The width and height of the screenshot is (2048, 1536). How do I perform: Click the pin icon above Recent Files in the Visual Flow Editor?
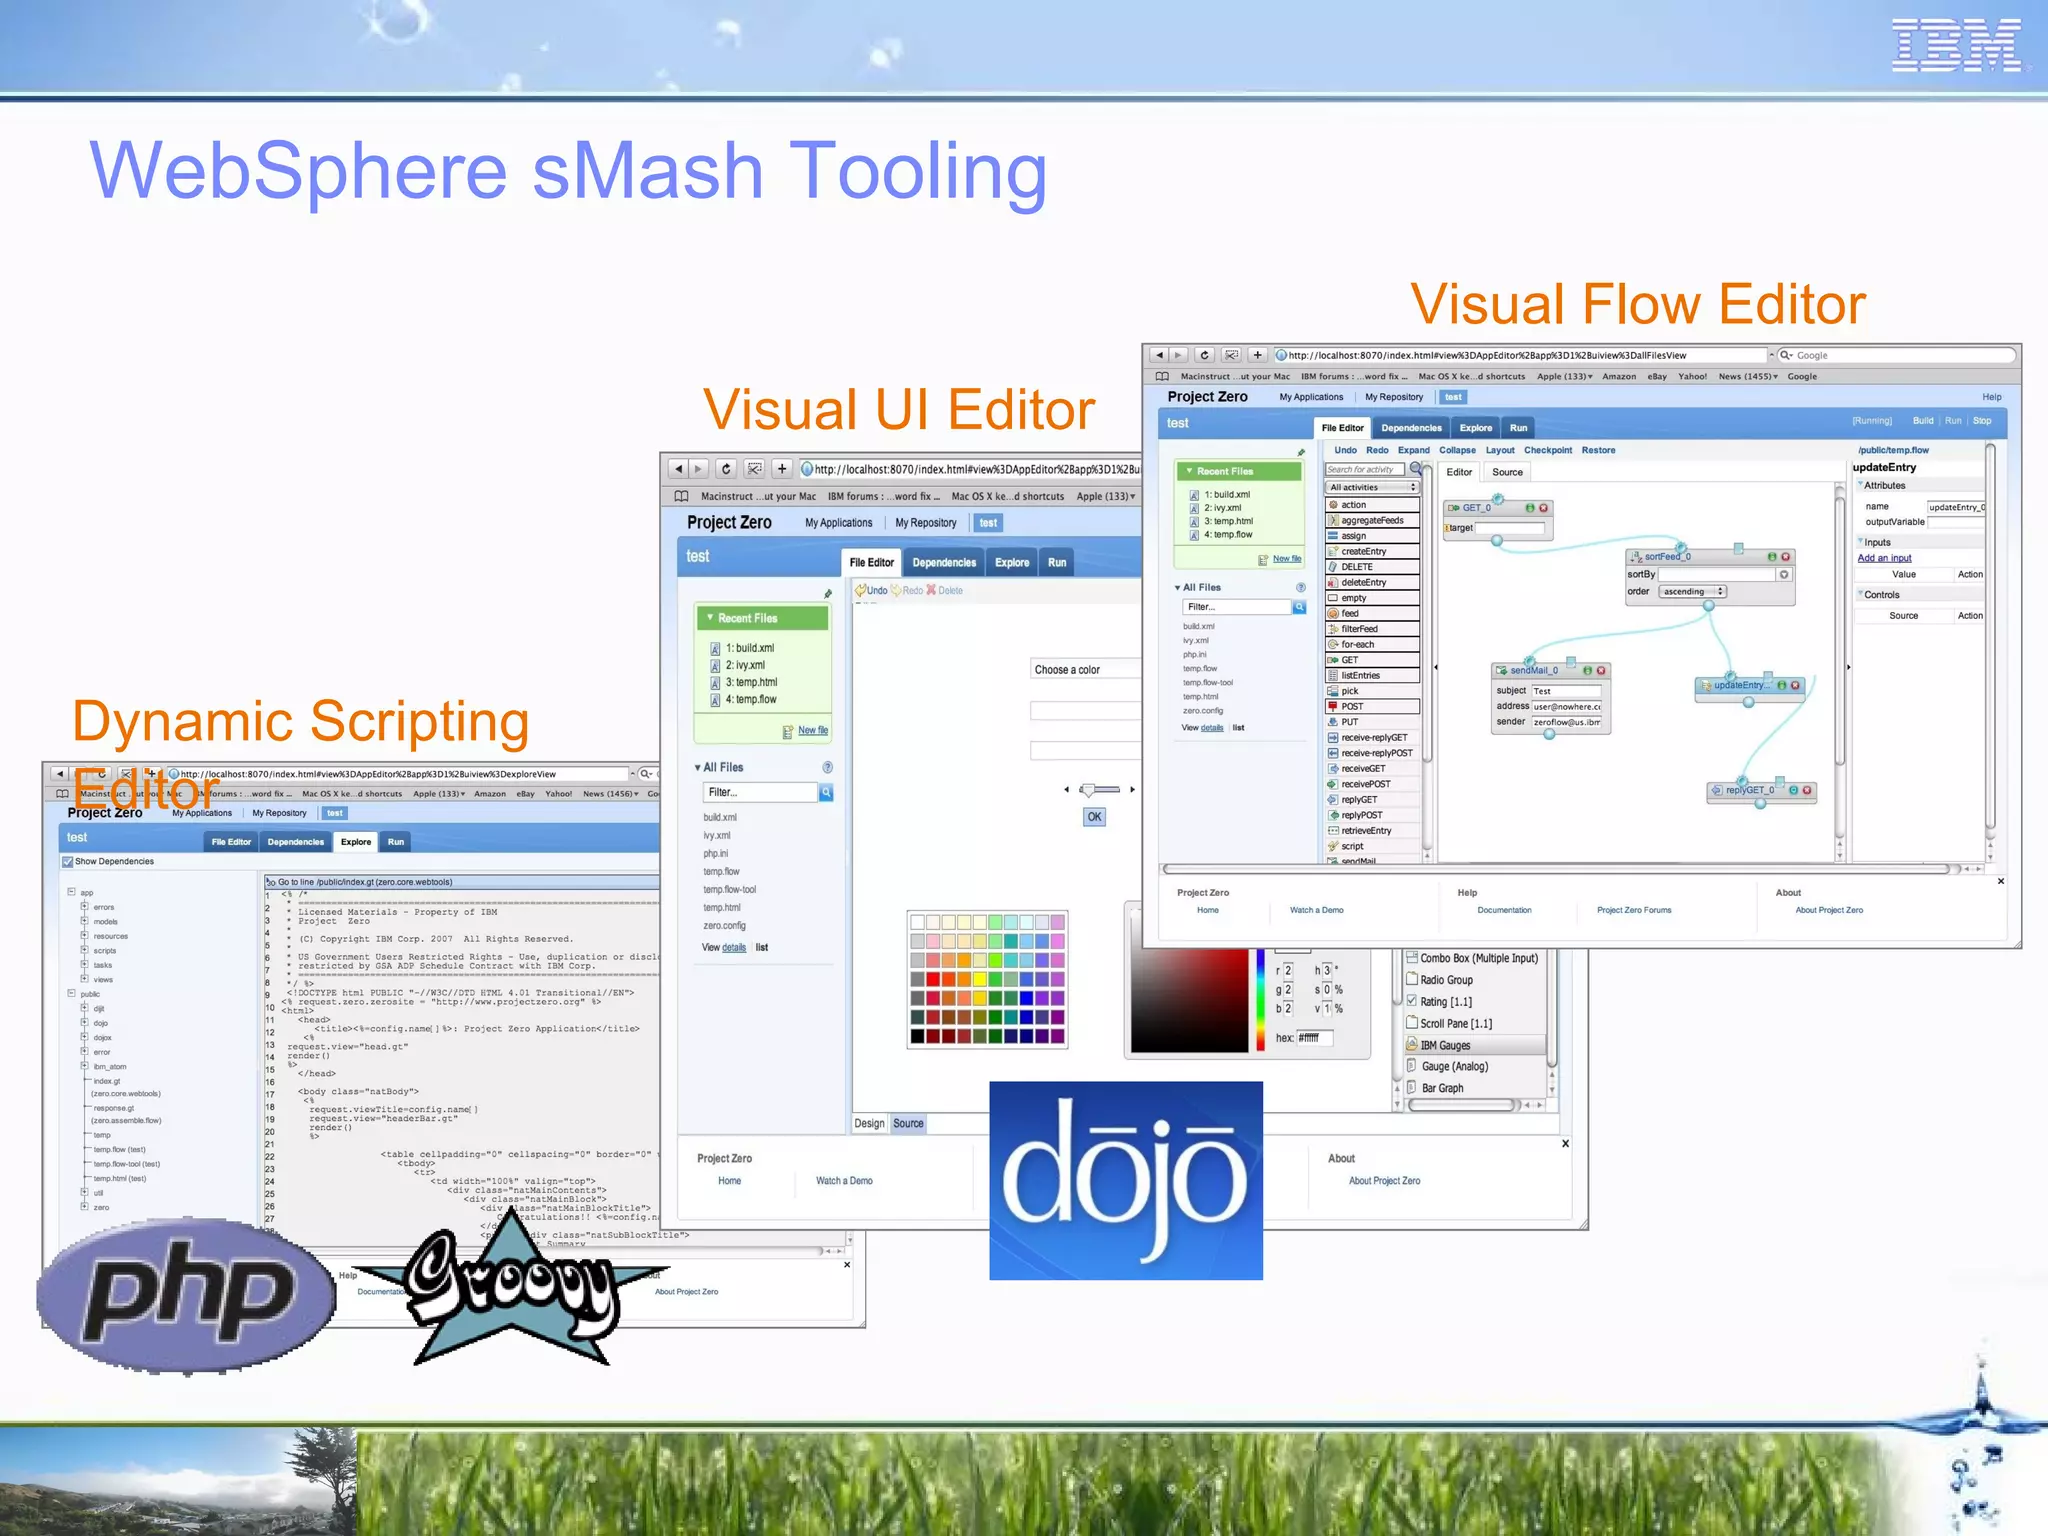tap(1301, 452)
